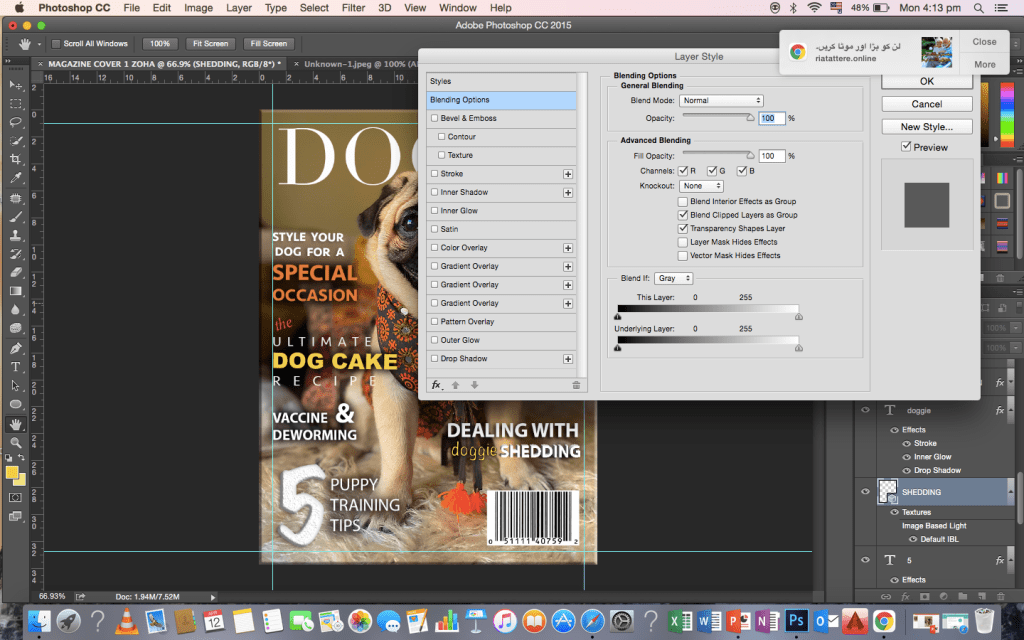Click the New Style button
The height and width of the screenshot is (640, 1024).
click(927, 127)
